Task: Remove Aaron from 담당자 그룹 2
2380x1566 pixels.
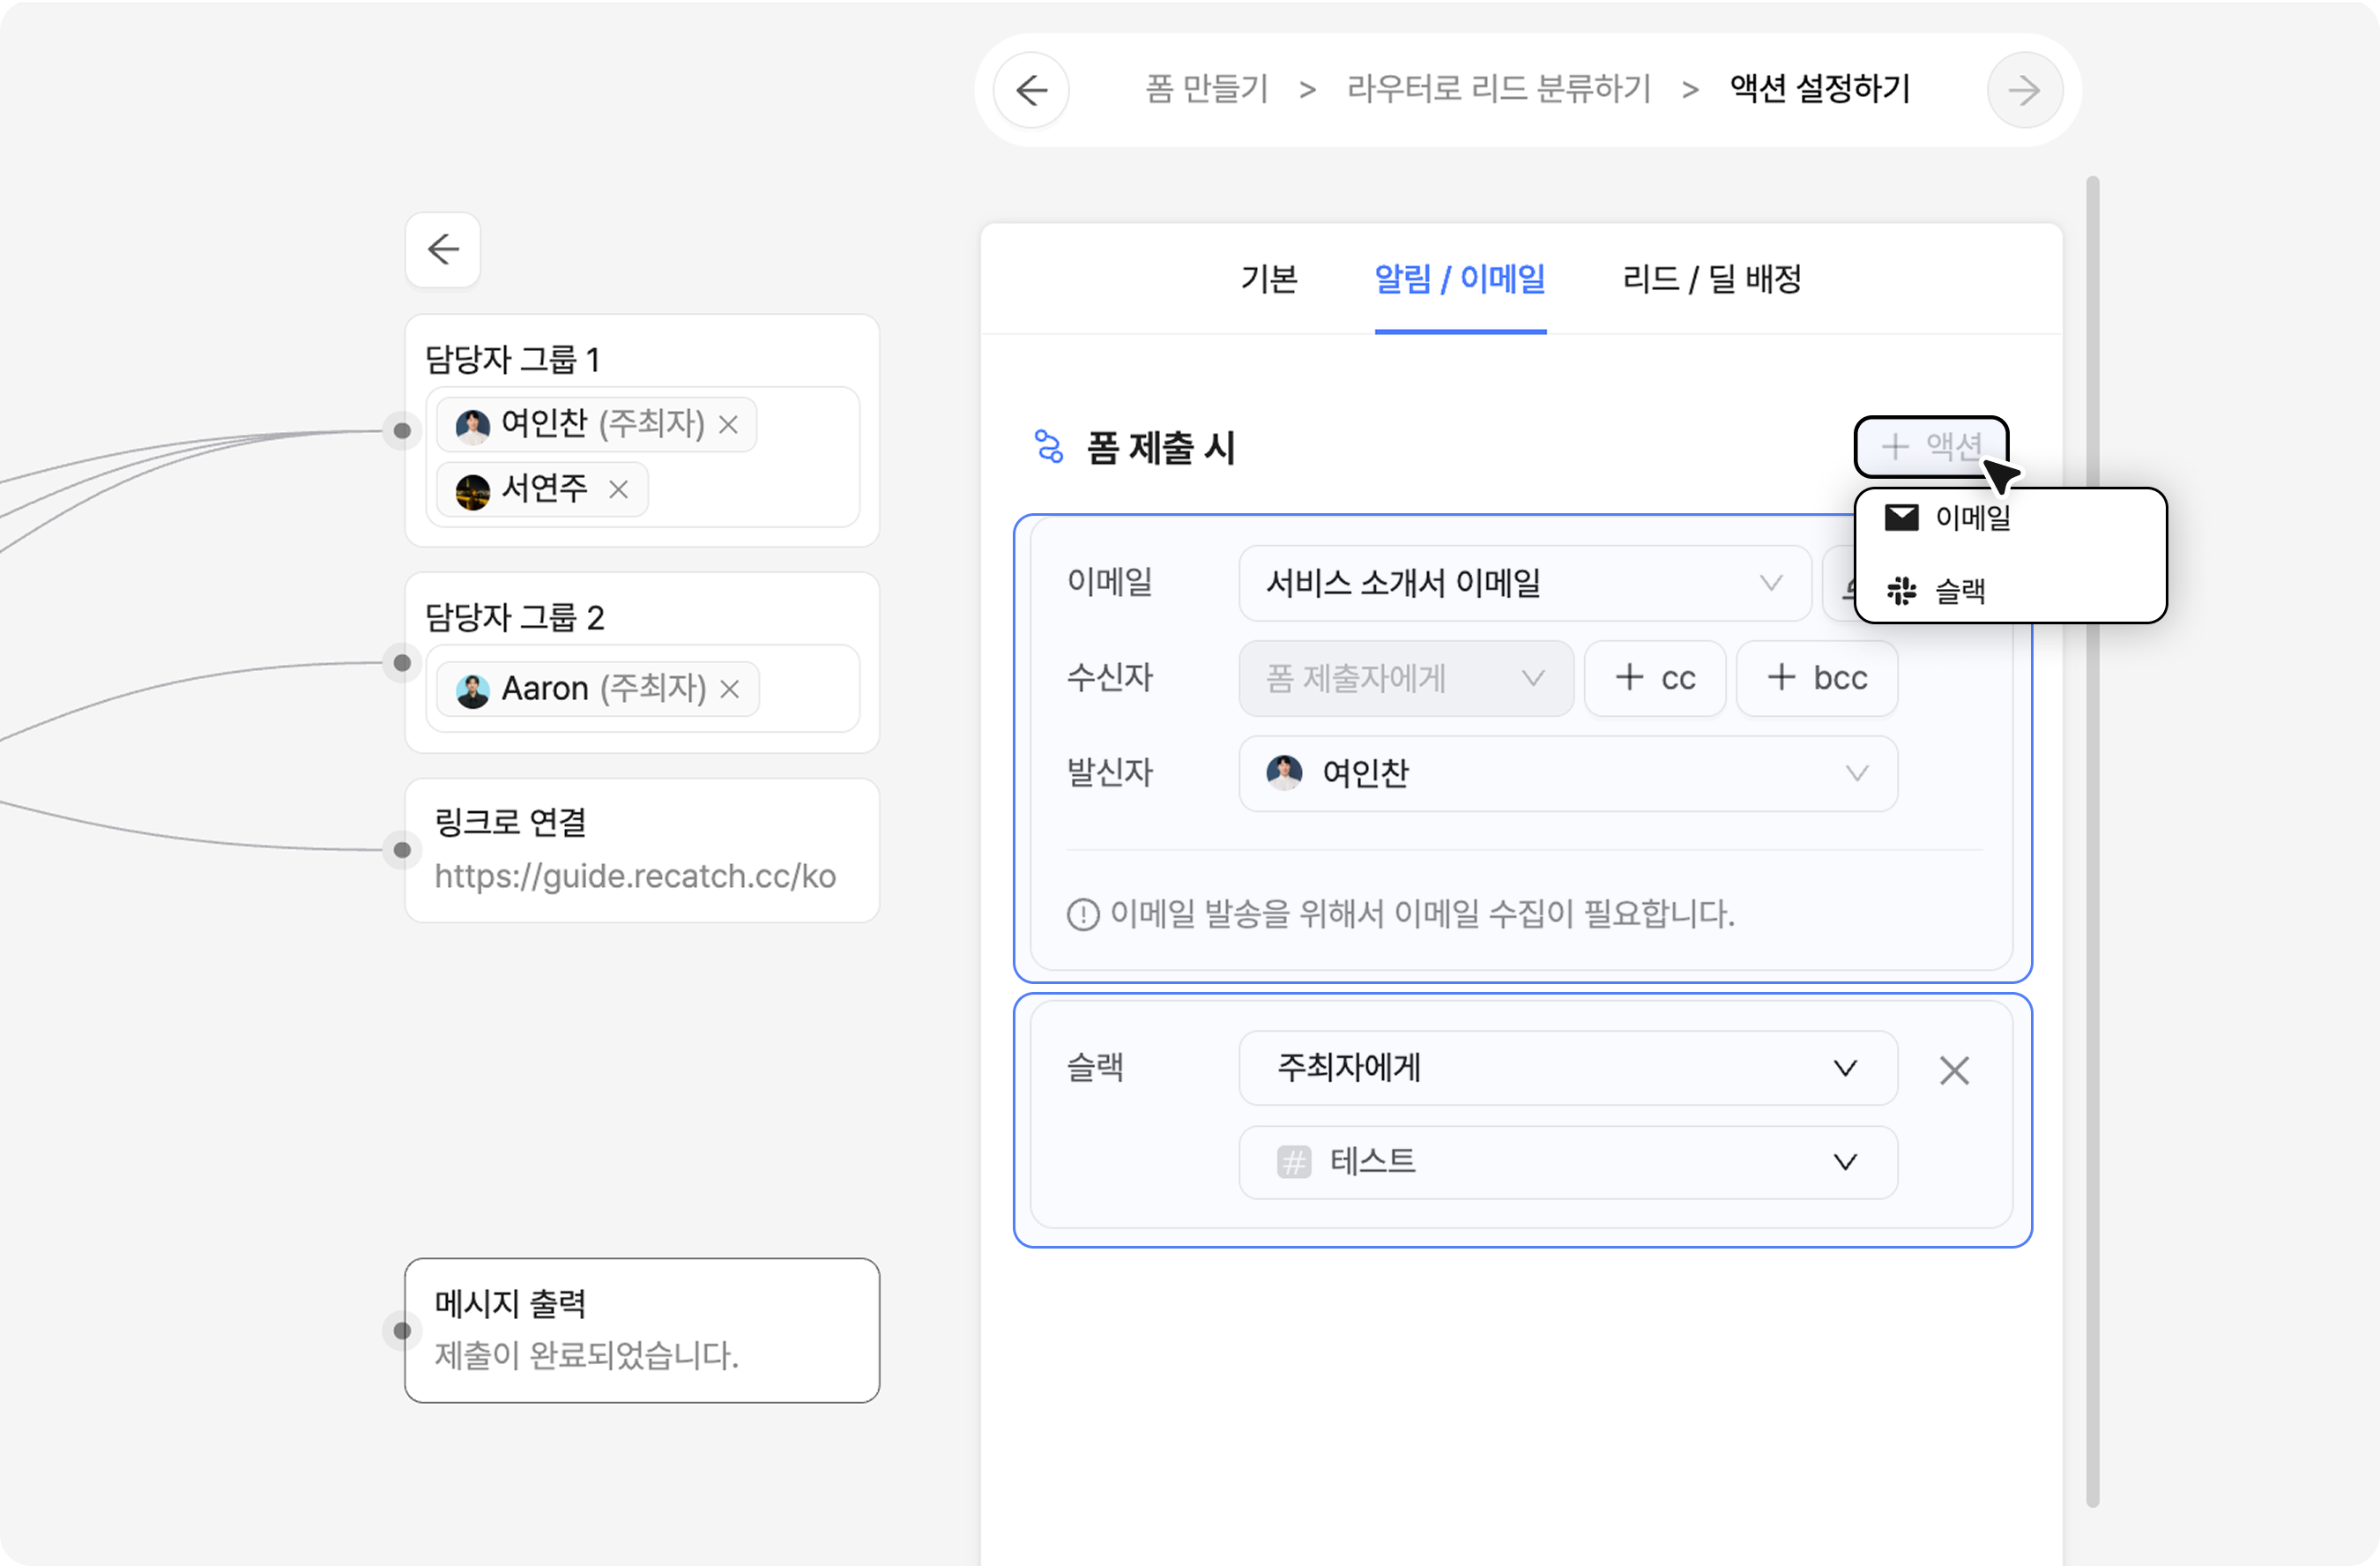Action: (x=730, y=689)
